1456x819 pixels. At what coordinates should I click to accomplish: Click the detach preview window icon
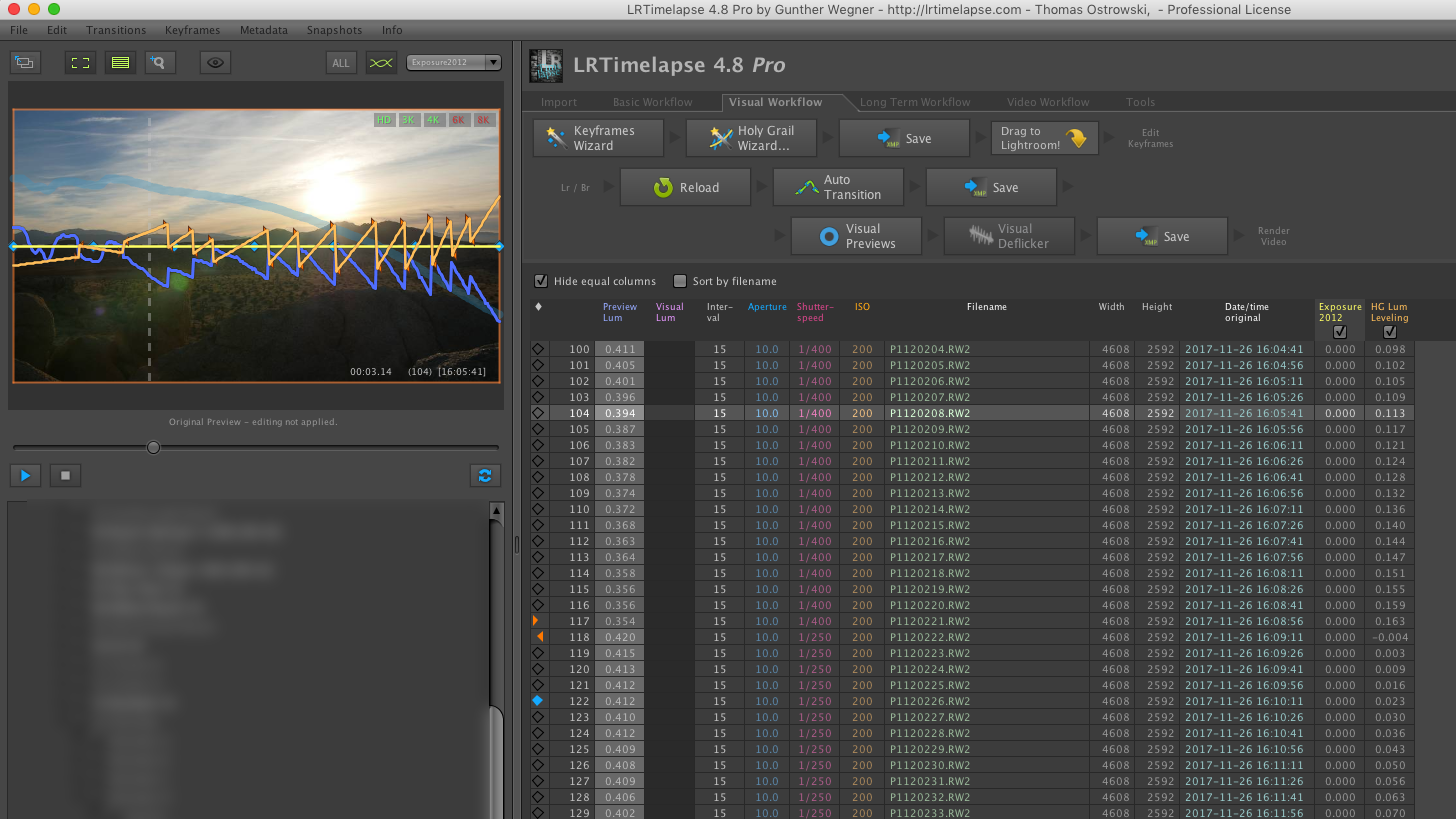click(25, 62)
